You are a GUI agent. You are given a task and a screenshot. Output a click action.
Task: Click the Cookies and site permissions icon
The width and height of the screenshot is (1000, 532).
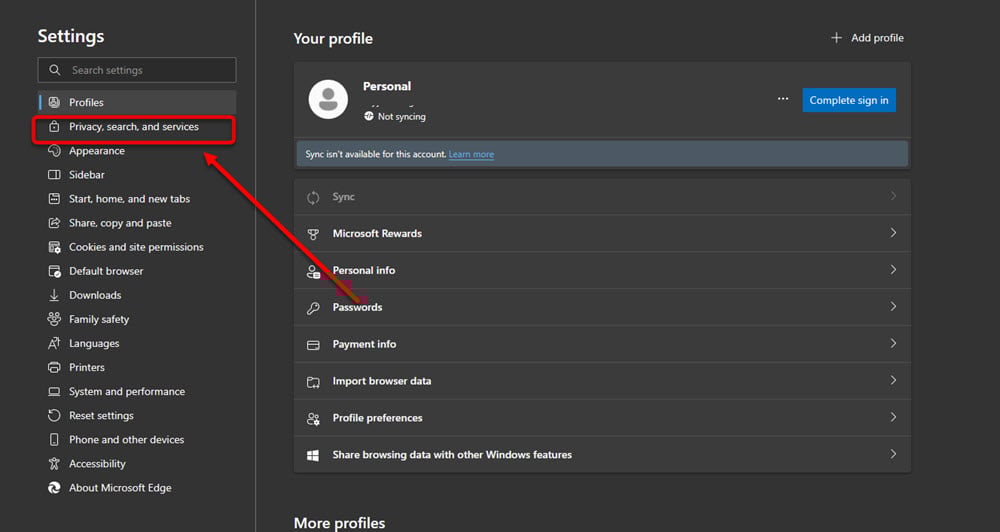coord(54,247)
